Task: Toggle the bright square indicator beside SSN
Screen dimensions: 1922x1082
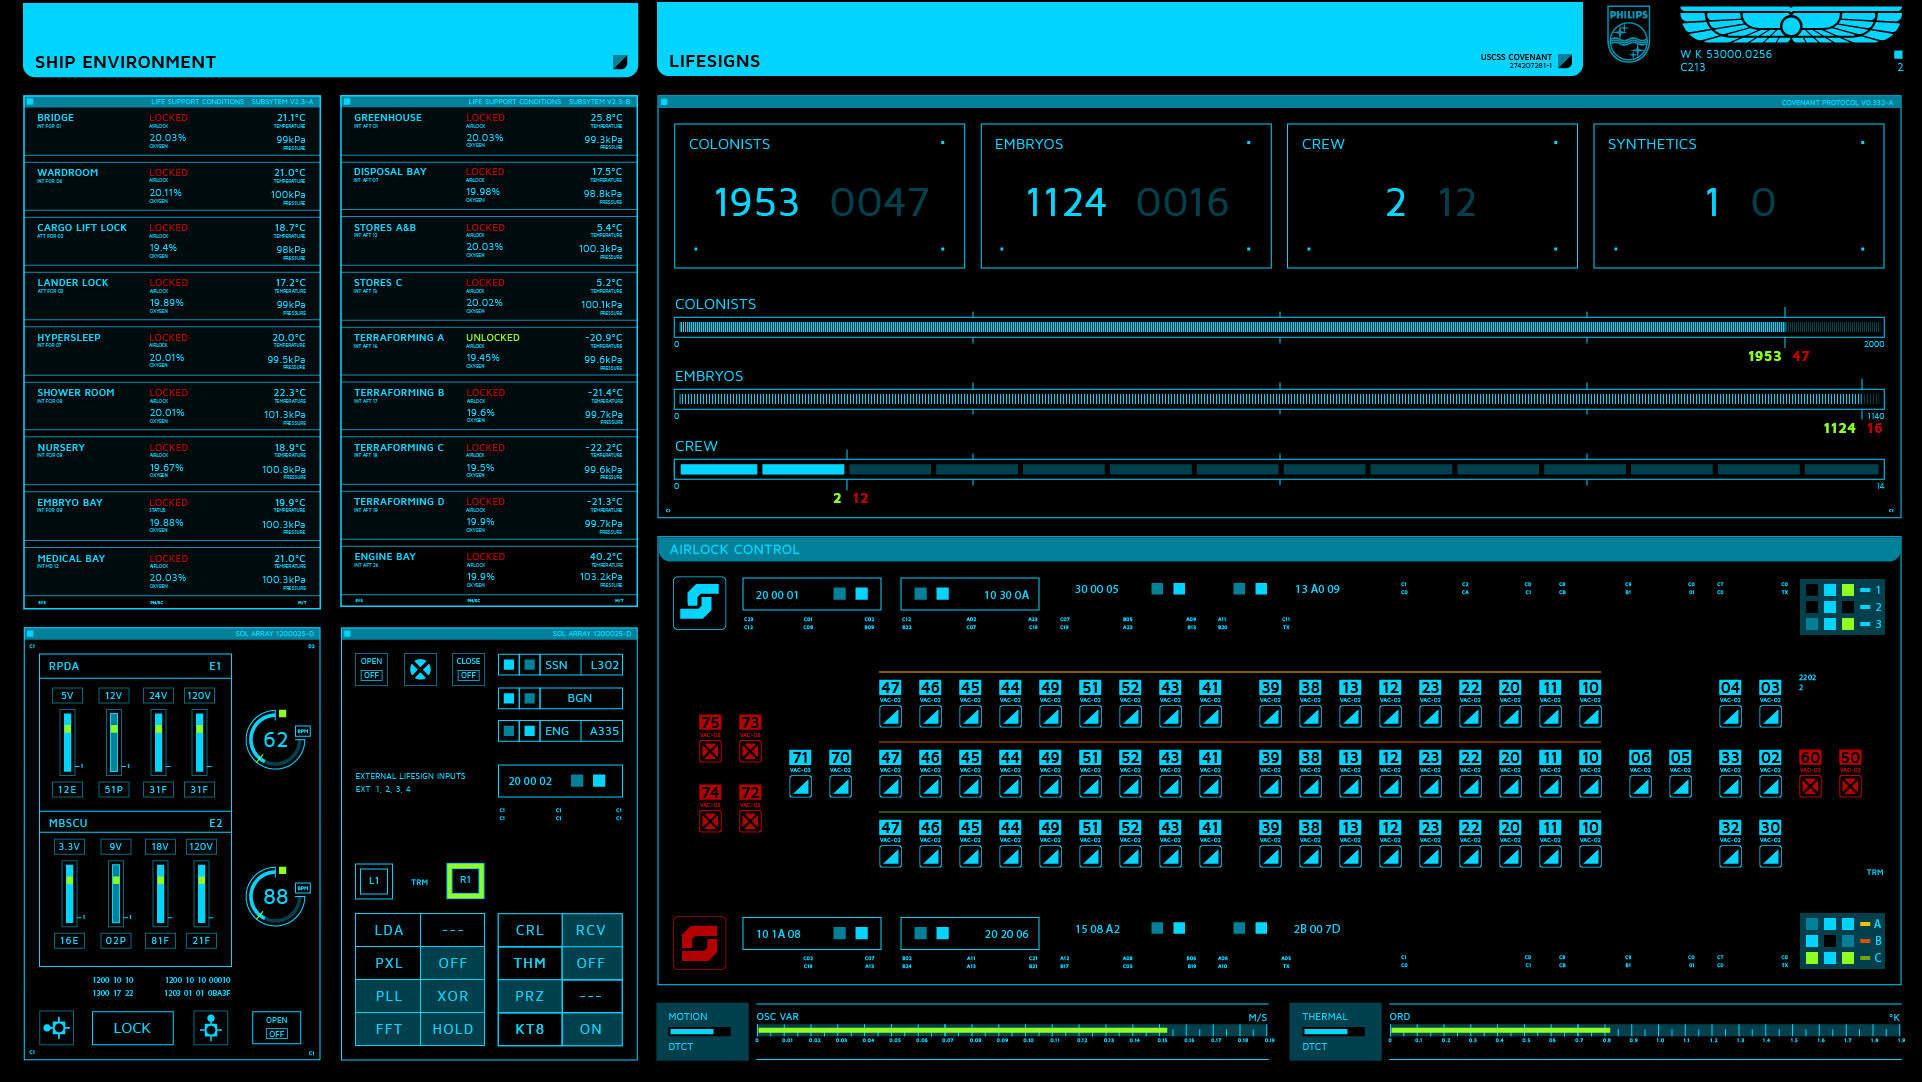Action: (509, 665)
